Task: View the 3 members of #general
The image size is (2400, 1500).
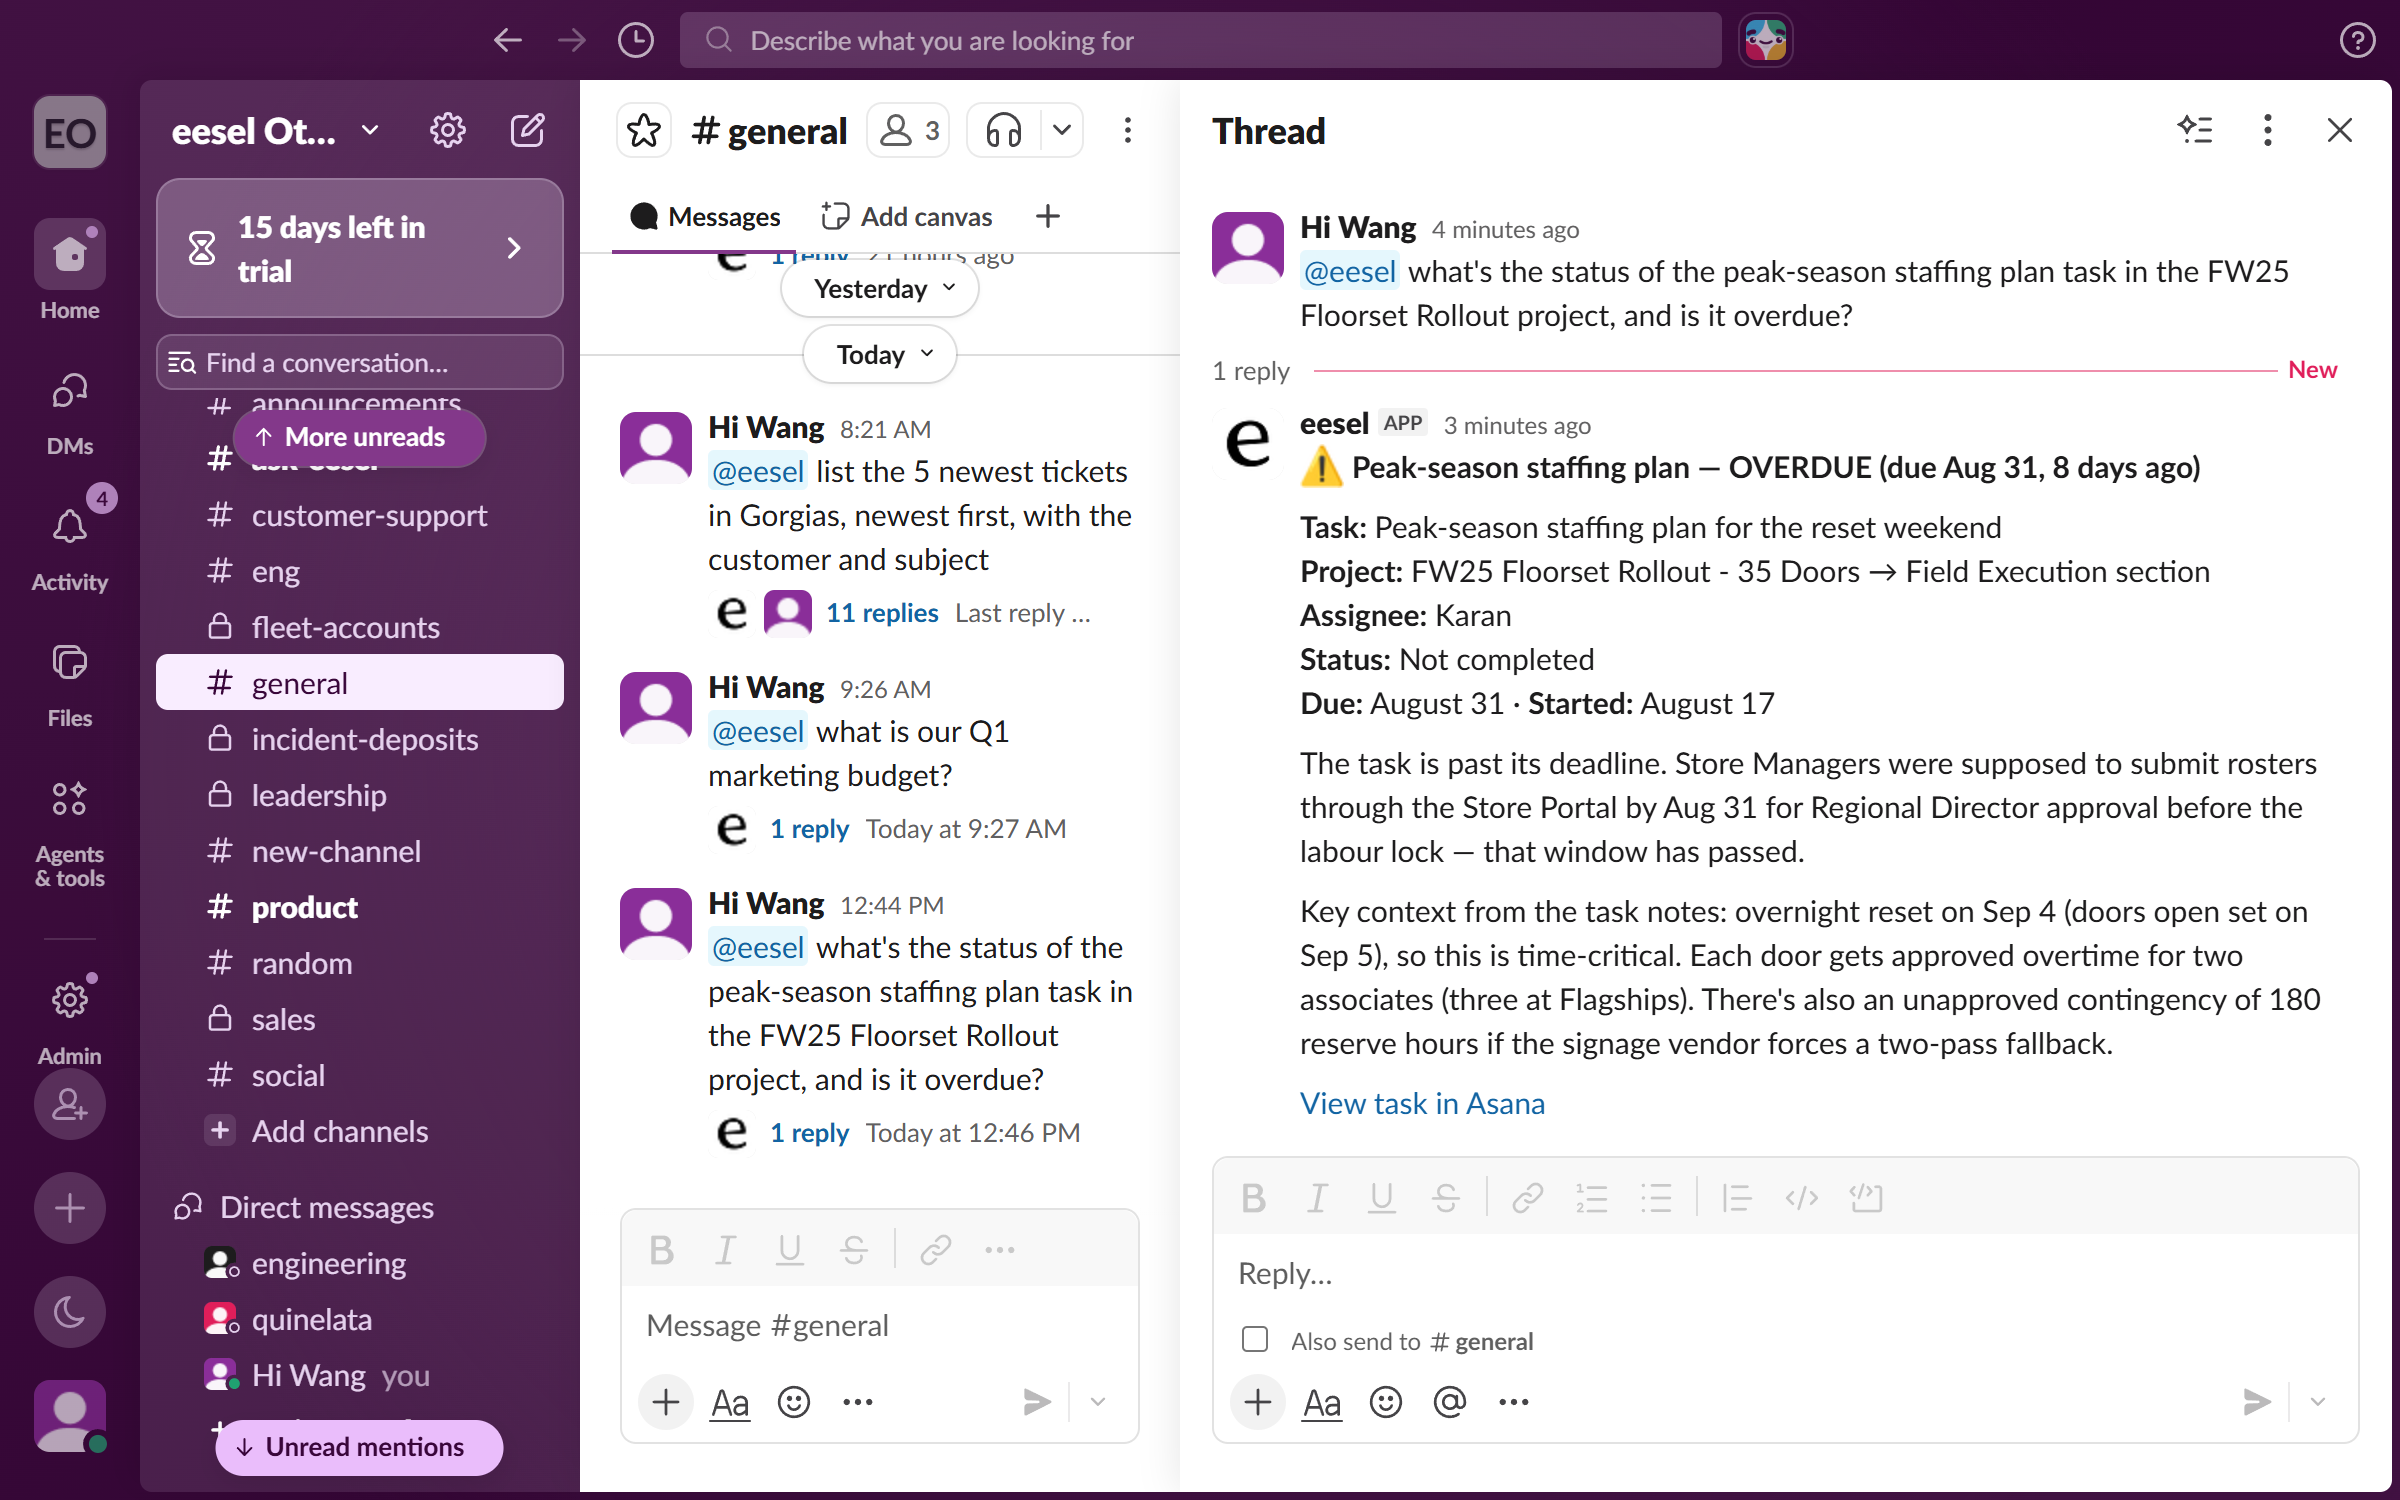Action: pos(909,130)
